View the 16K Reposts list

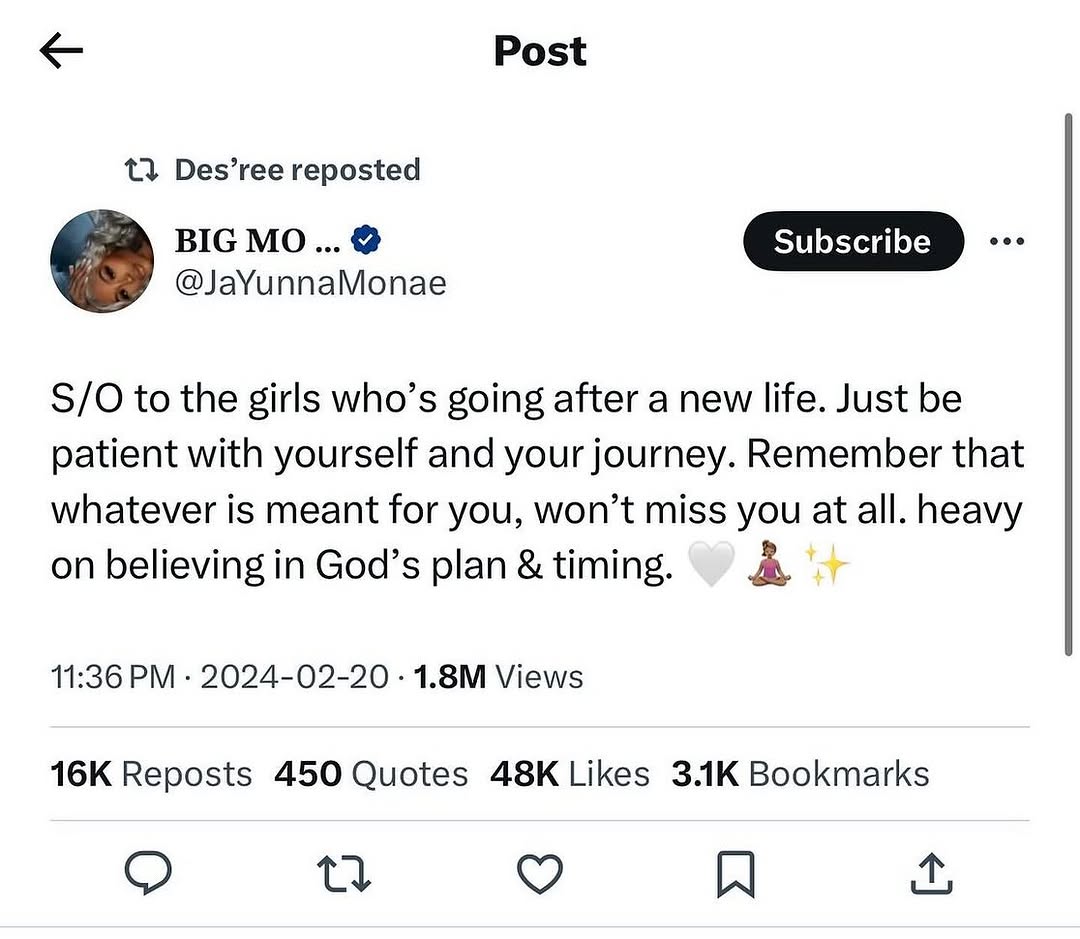coord(151,774)
